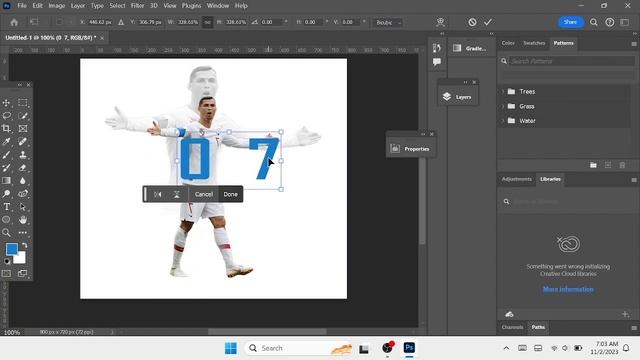Screen dimensions: 640x360
Task: Select the Ellipse shape tool
Action: pos(7,220)
